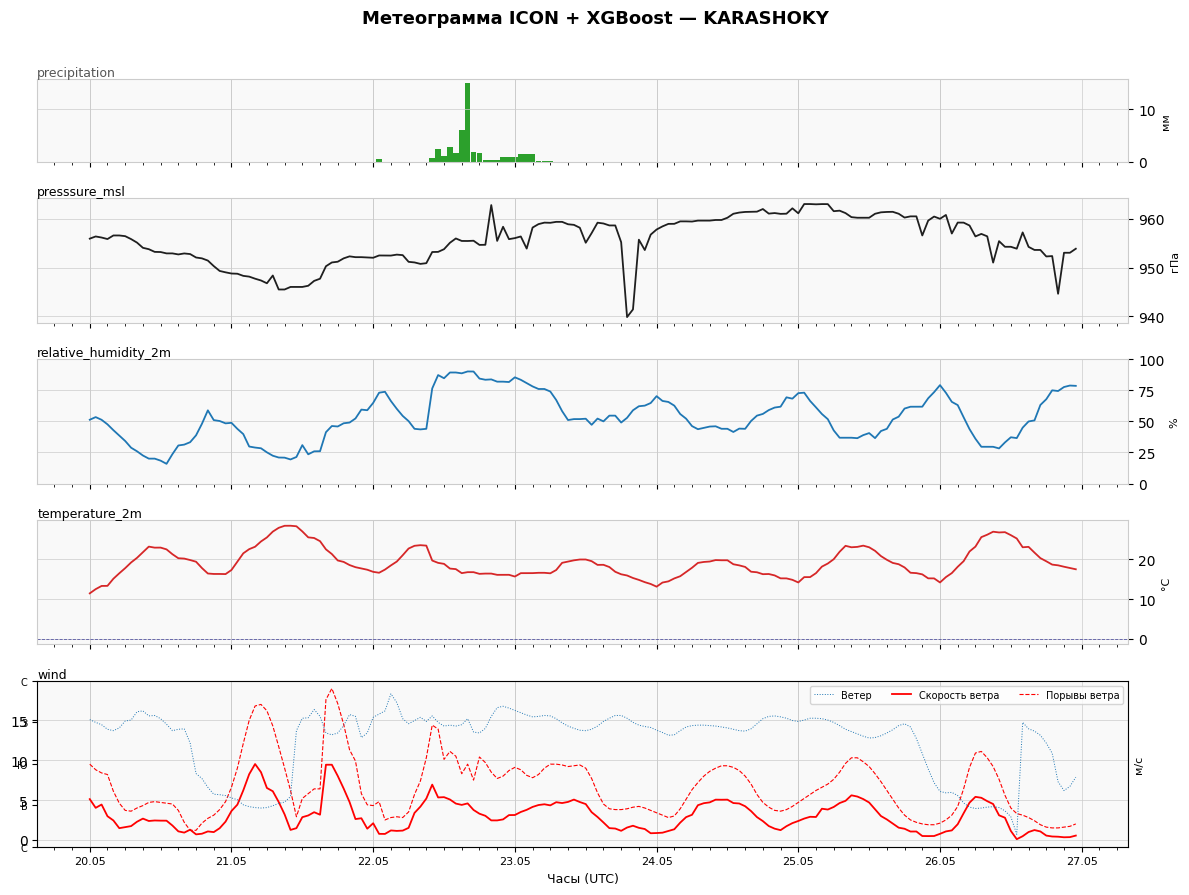This screenshot has width=1189, height=895.
Task: Click the 27.05 date tick label
Action: [x=1082, y=862]
